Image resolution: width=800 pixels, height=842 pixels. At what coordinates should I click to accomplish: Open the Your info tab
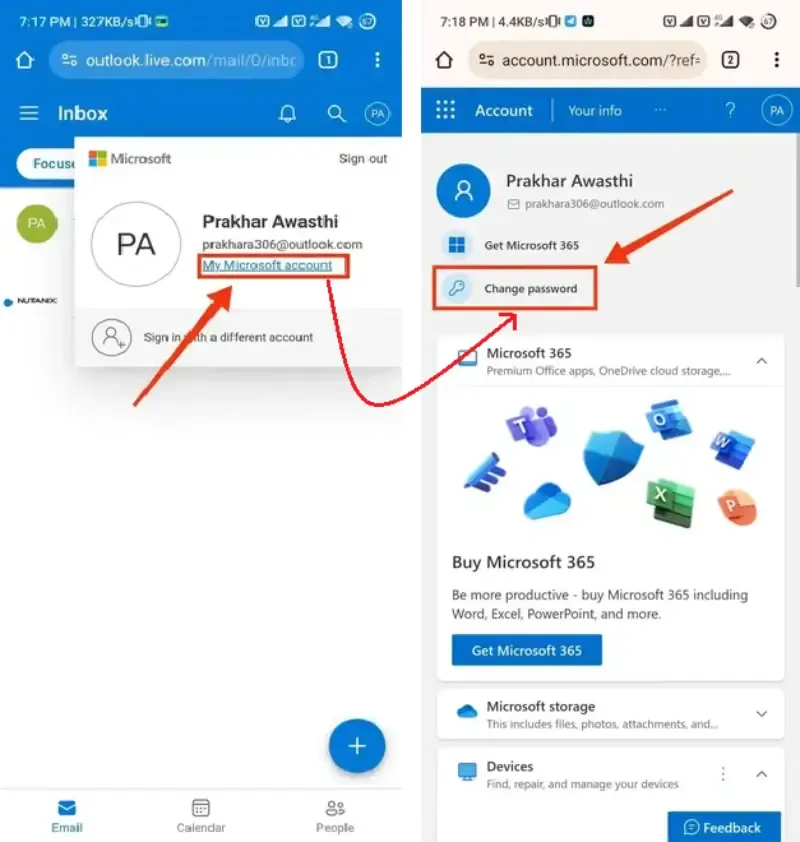[x=595, y=111]
